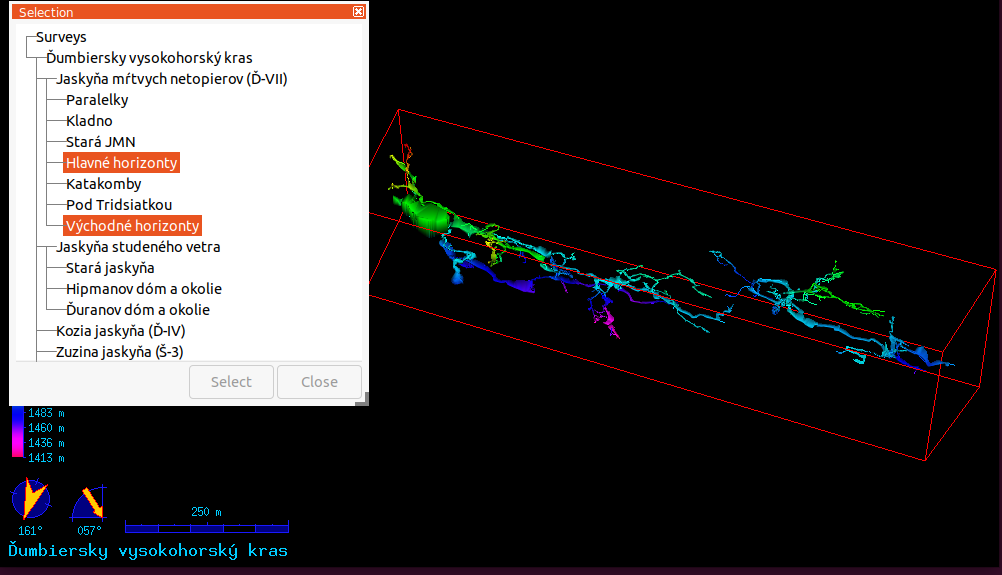Click the Select button
The image size is (1002, 575).
(231, 382)
